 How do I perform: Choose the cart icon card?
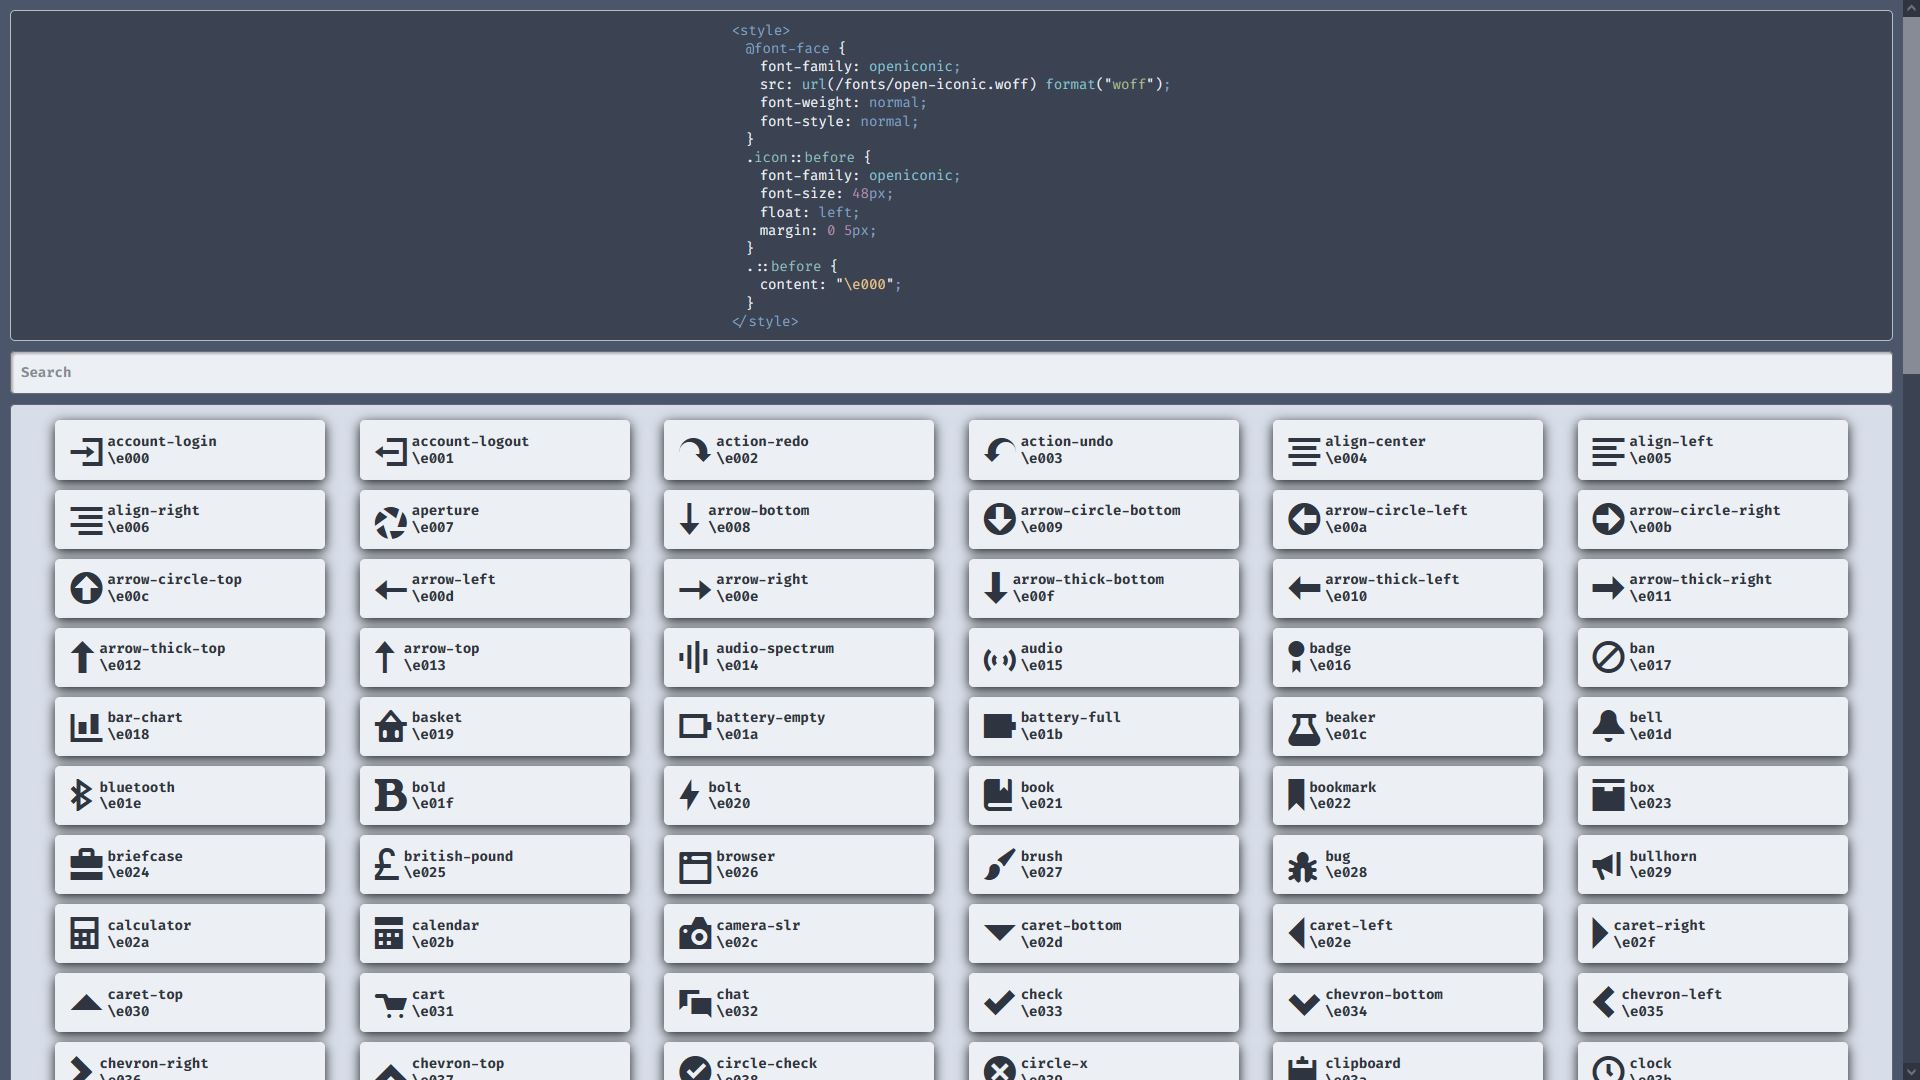click(x=494, y=1003)
